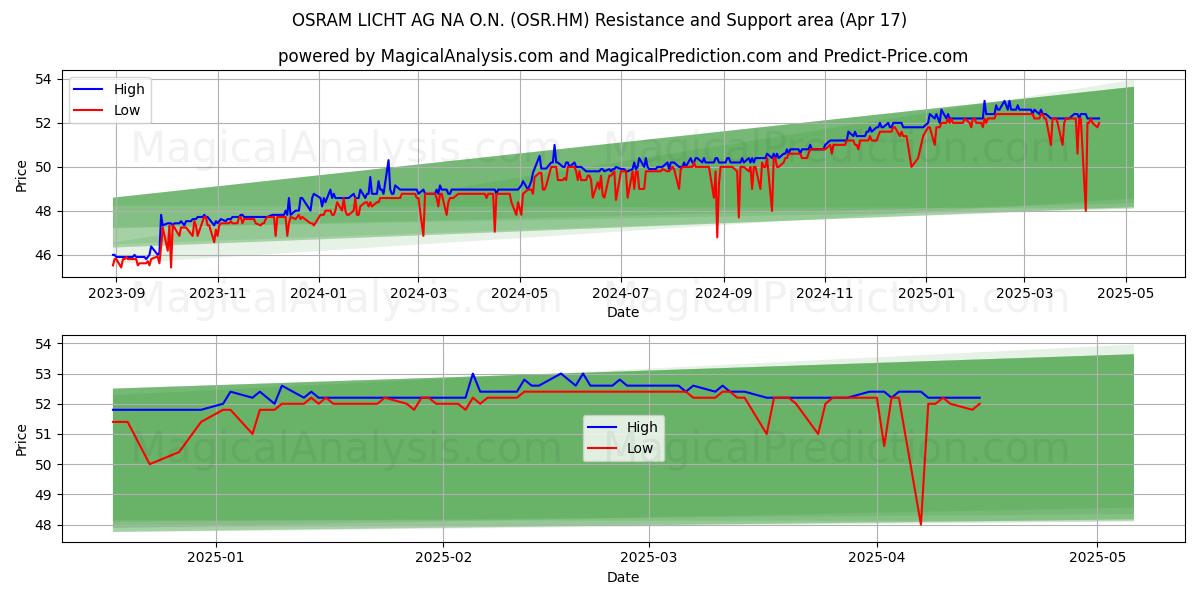Click the 2023-09 tick label on top chart
Screen dimensions: 1200x600
pos(117,295)
